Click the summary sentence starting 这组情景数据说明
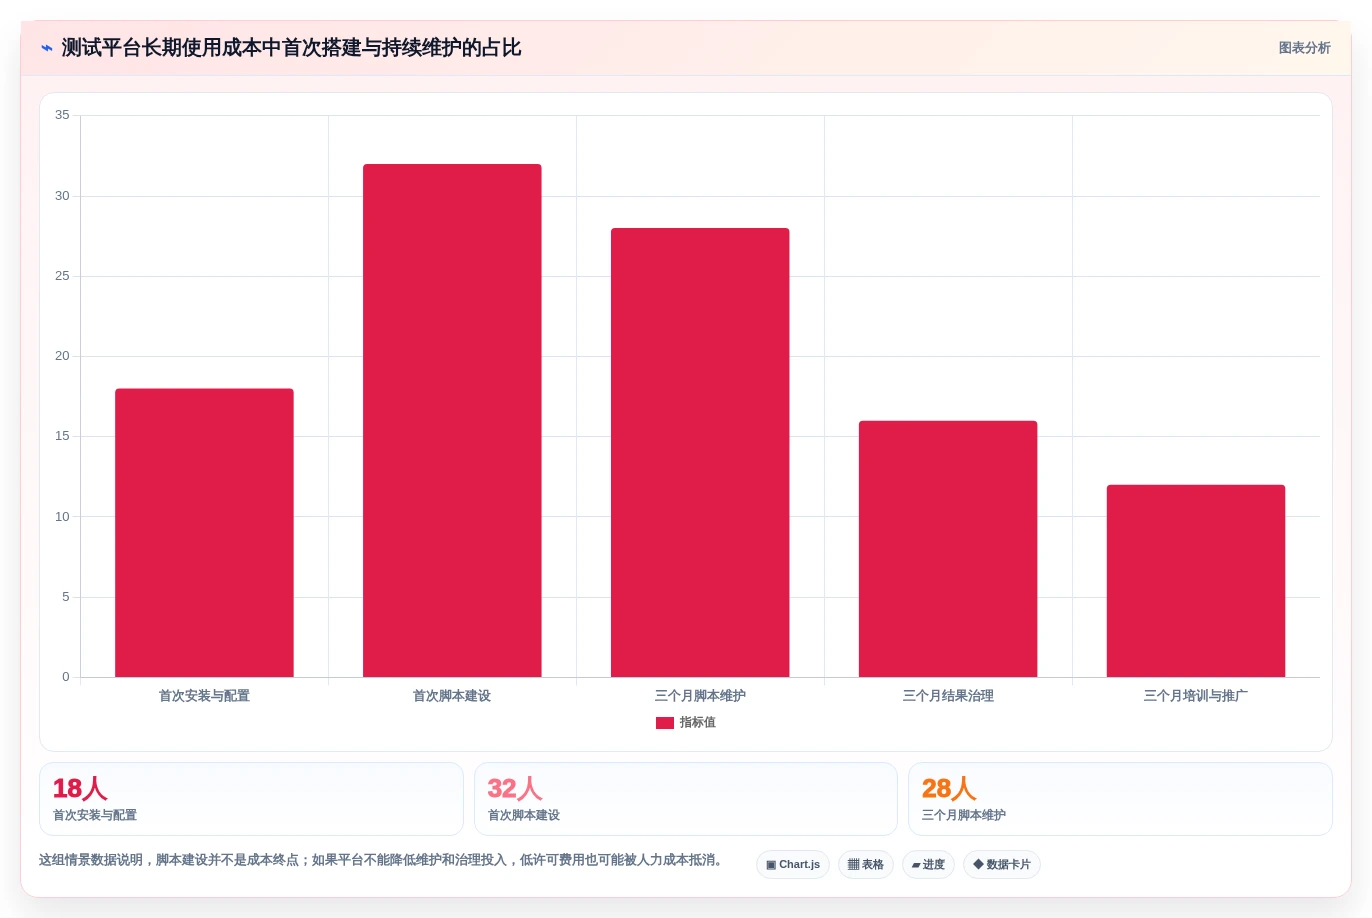This screenshot has width=1372, height=918. coord(383,860)
